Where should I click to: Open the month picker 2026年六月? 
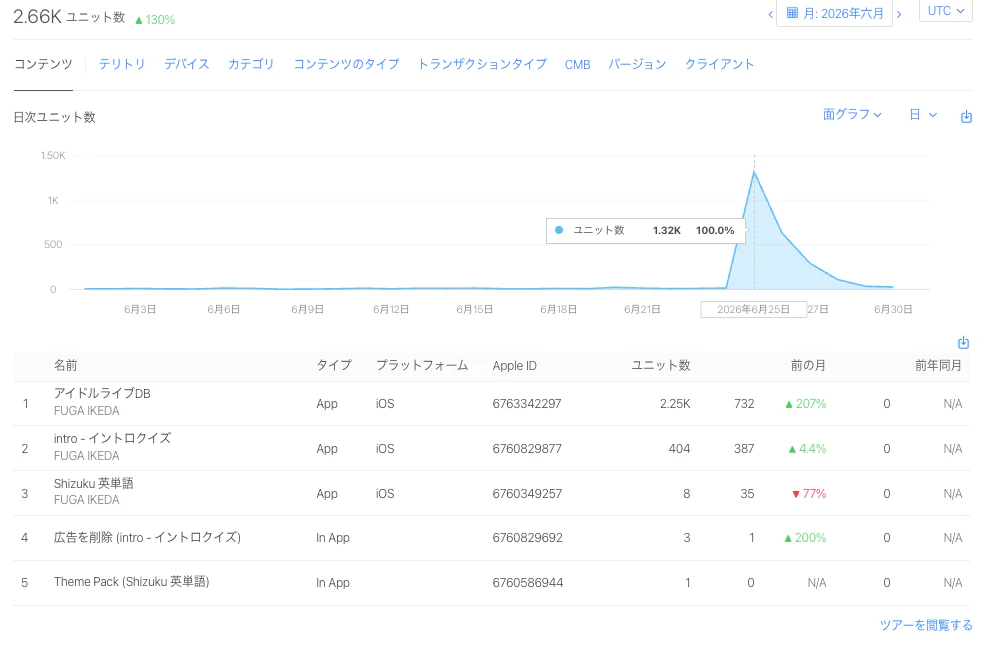pos(834,13)
